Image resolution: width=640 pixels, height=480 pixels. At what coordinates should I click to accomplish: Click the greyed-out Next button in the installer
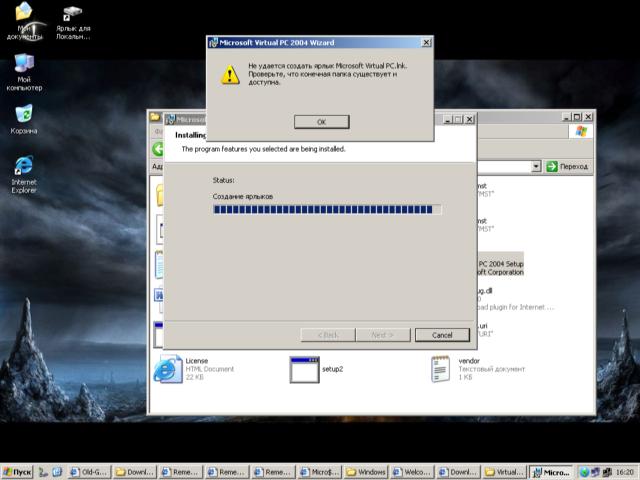(383, 335)
